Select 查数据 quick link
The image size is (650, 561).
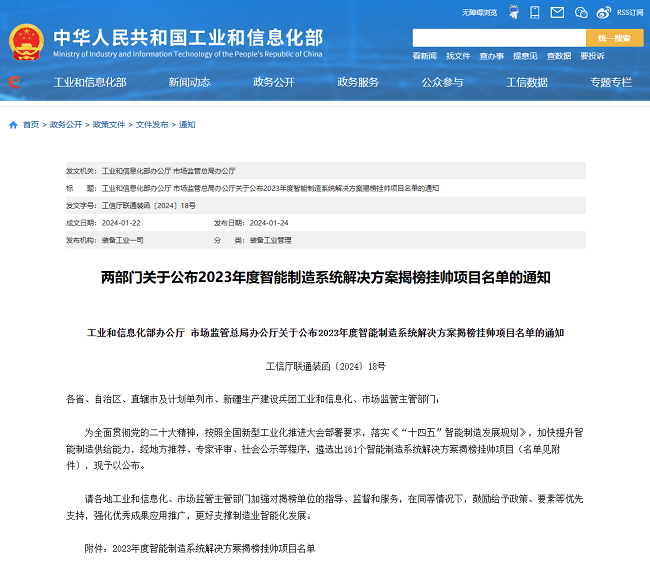(559, 56)
